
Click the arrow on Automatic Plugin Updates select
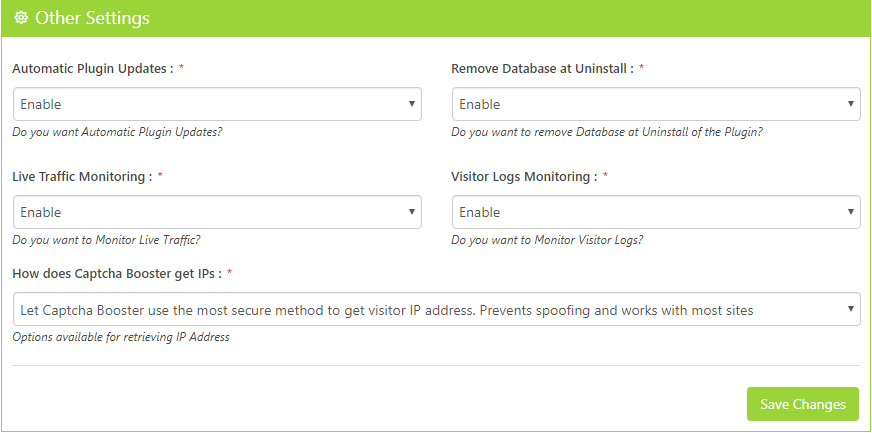(412, 104)
